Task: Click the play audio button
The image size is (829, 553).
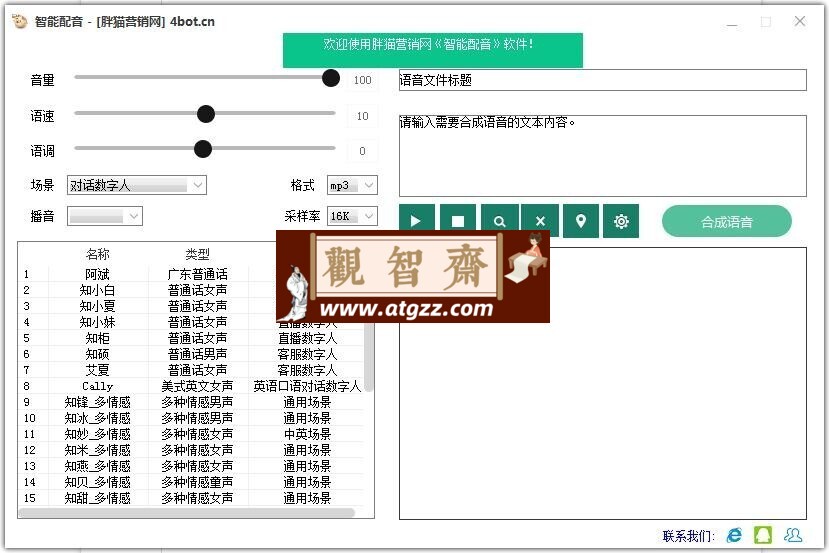Action: coord(417,221)
